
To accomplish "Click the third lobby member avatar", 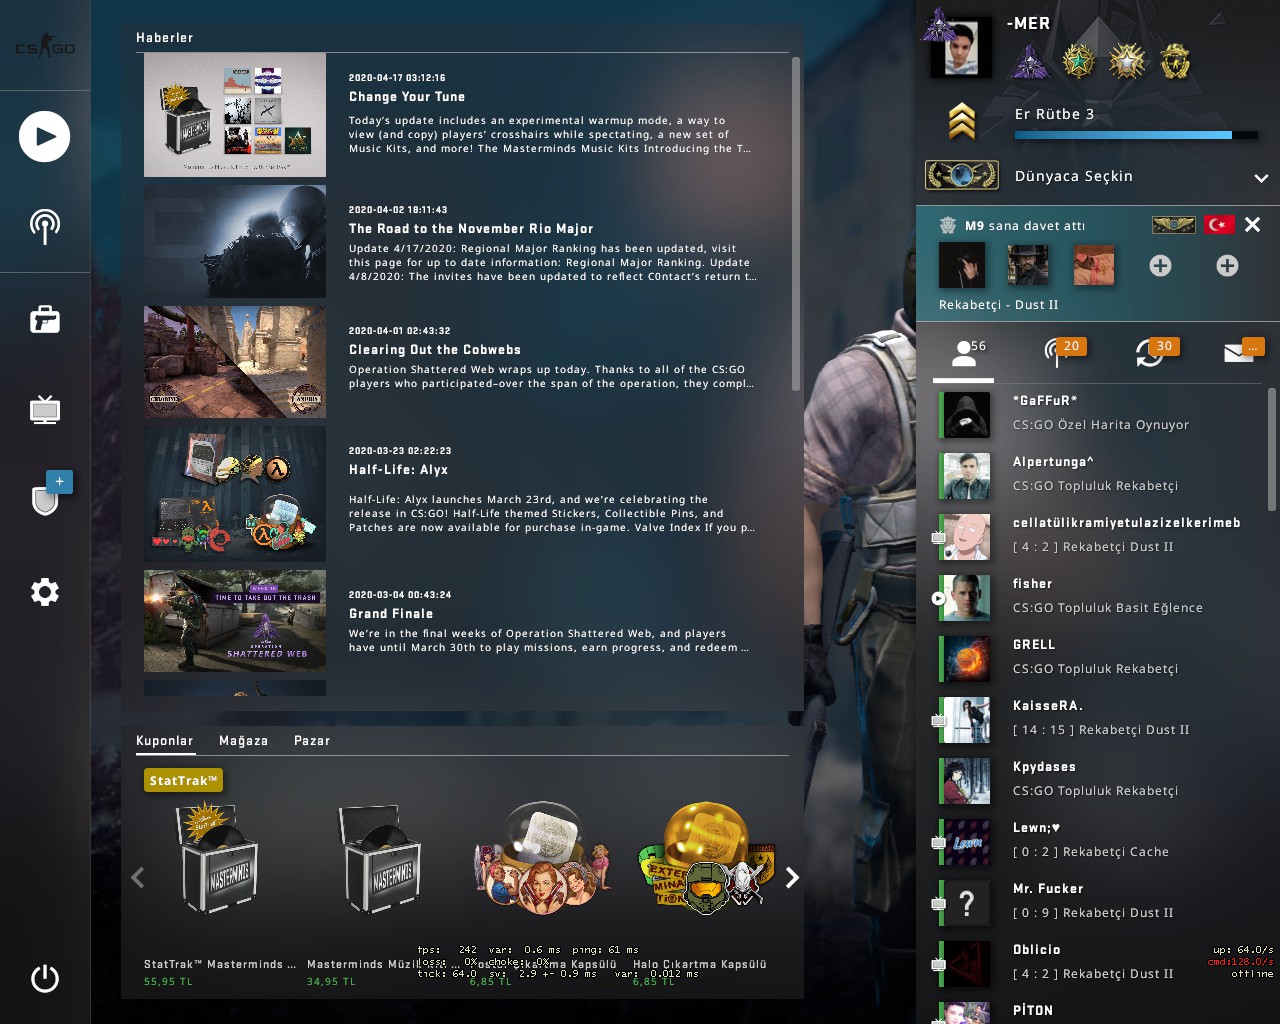I will pyautogui.click(x=1094, y=265).
